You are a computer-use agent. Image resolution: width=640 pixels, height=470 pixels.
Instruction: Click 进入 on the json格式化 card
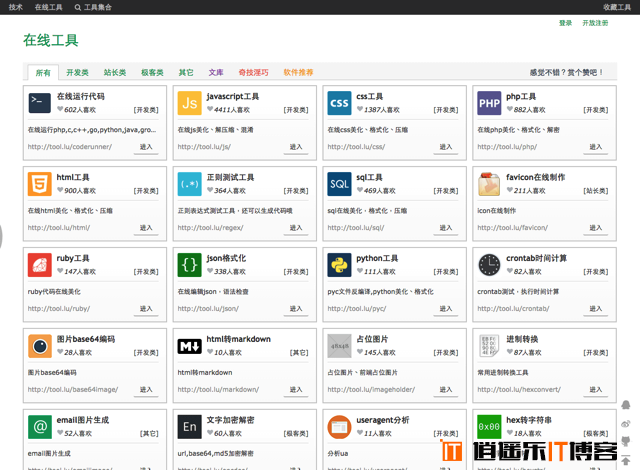(x=296, y=309)
